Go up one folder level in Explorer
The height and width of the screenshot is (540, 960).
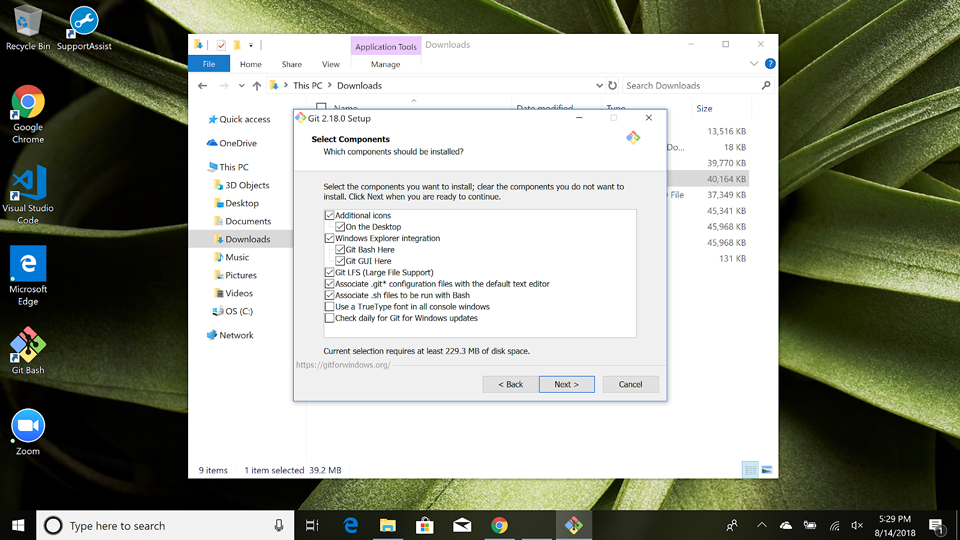257,86
